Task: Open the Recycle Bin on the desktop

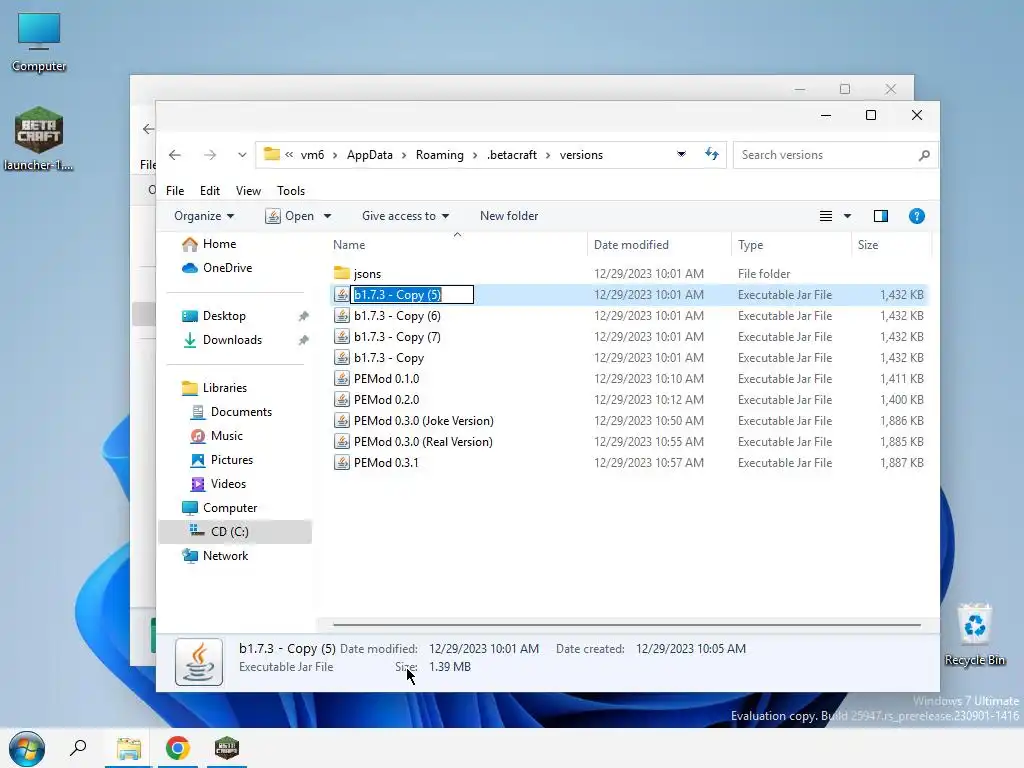Action: coord(974,634)
